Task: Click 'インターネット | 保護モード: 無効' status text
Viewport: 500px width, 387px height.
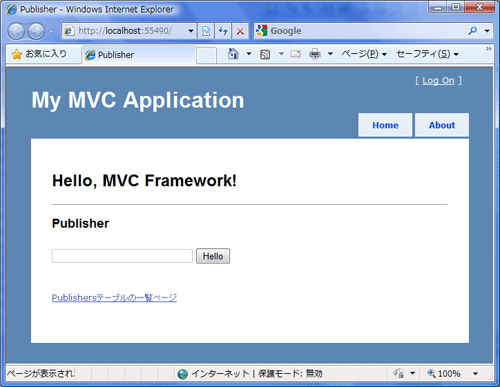Action: (x=257, y=374)
